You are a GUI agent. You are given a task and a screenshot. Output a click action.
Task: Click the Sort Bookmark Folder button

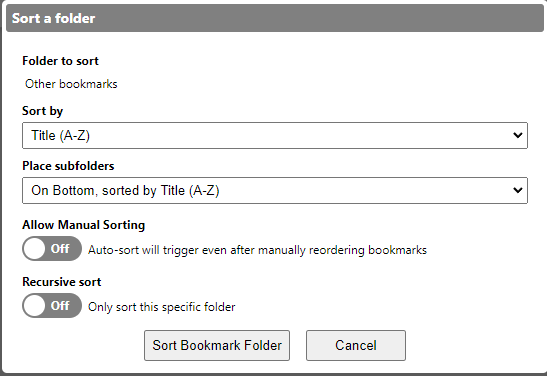[x=217, y=345]
